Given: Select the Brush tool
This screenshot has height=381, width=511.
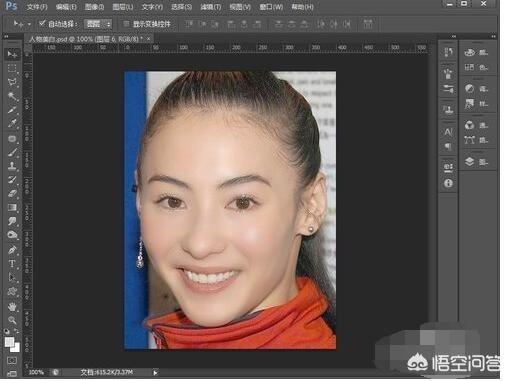Looking at the screenshot, I should (x=12, y=152).
